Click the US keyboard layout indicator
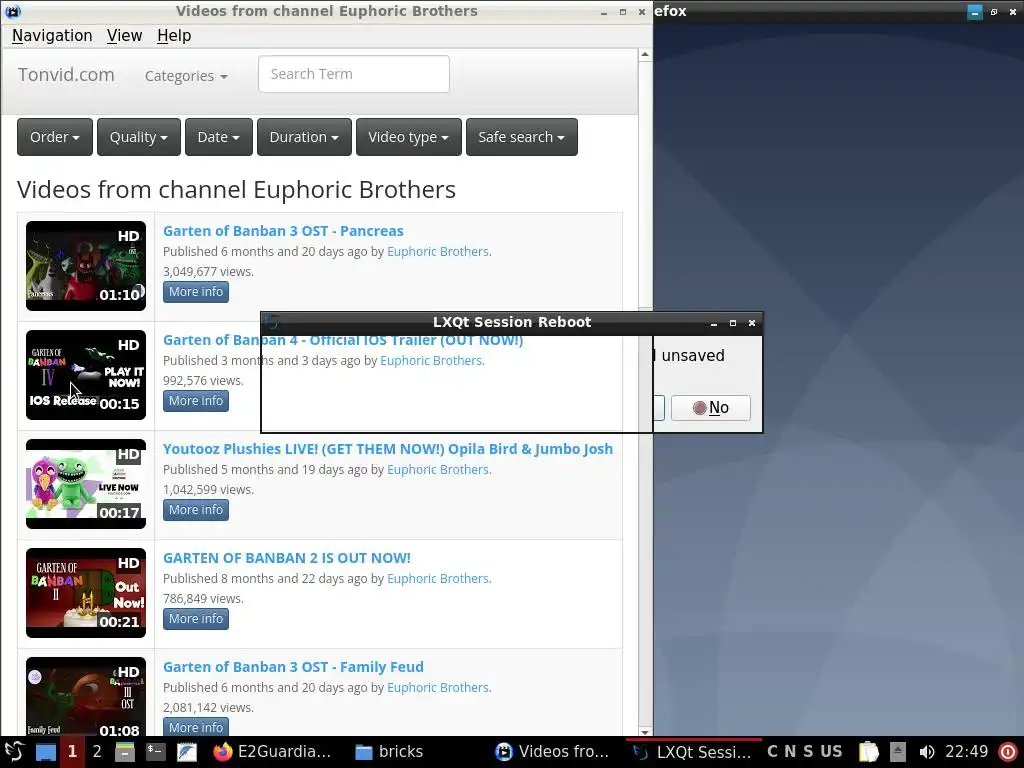This screenshot has height=768, width=1024. [831, 752]
